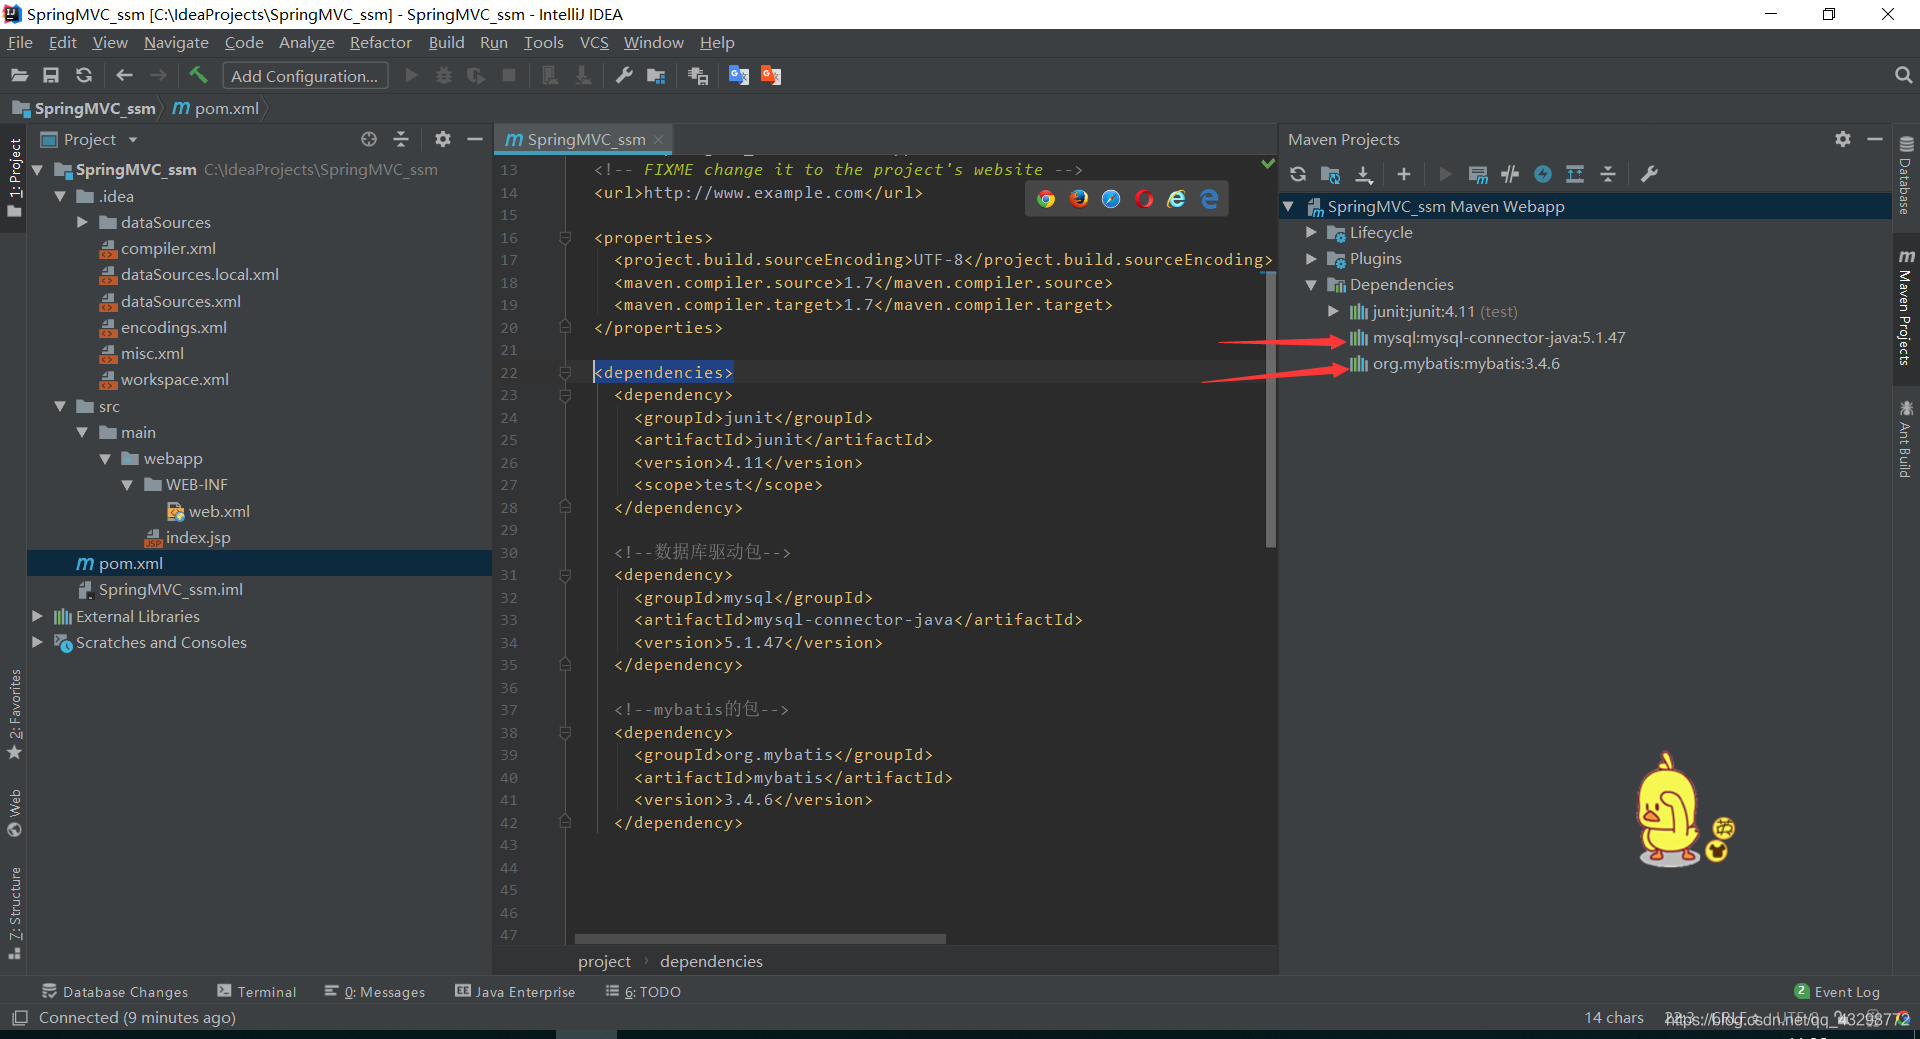This screenshot has width=1920, height=1039.
Task: Toggle the Database side tool window
Action: [x=1905, y=176]
